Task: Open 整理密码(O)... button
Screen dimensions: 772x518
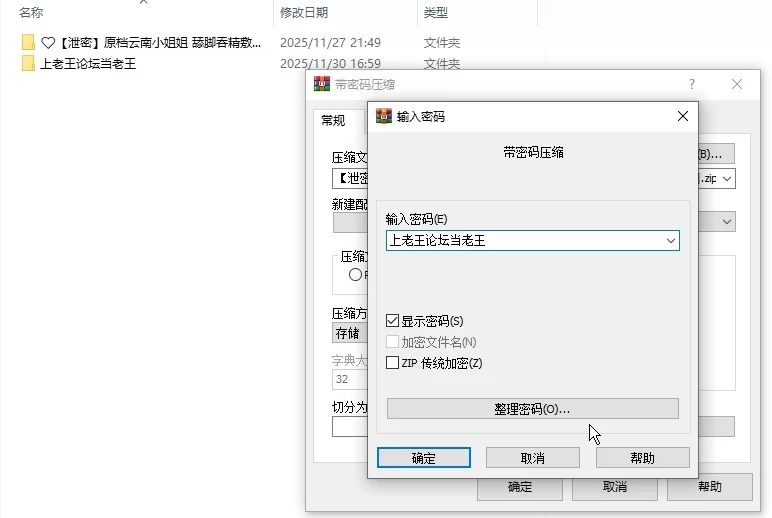Action: click(533, 409)
